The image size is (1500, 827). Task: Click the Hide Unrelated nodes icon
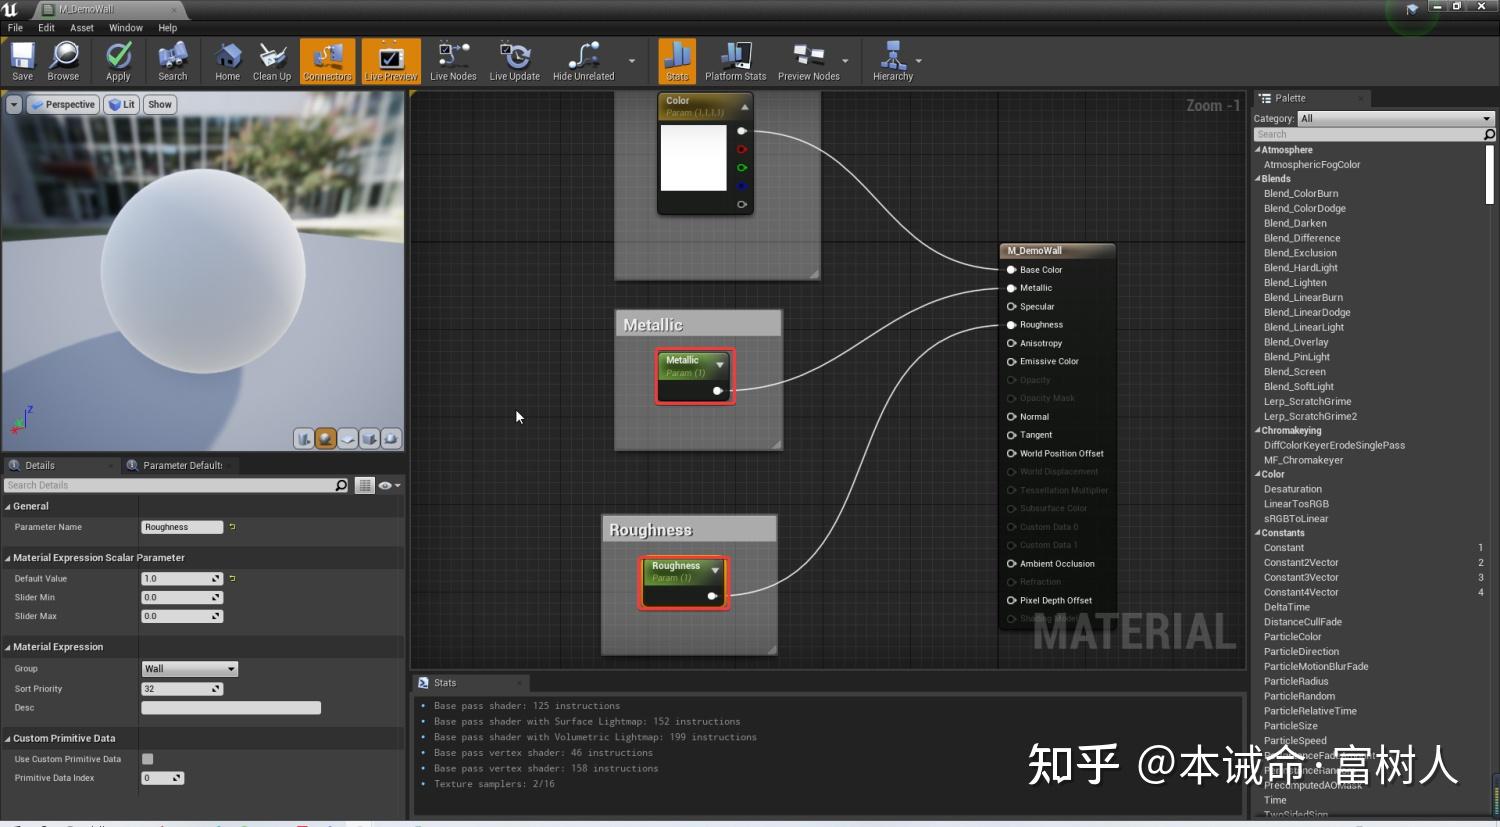pos(582,60)
